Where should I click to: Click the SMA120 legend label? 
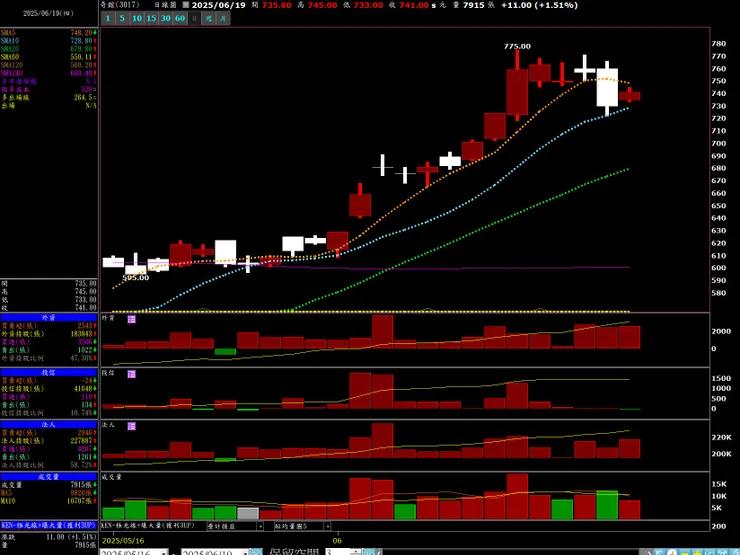point(11,65)
